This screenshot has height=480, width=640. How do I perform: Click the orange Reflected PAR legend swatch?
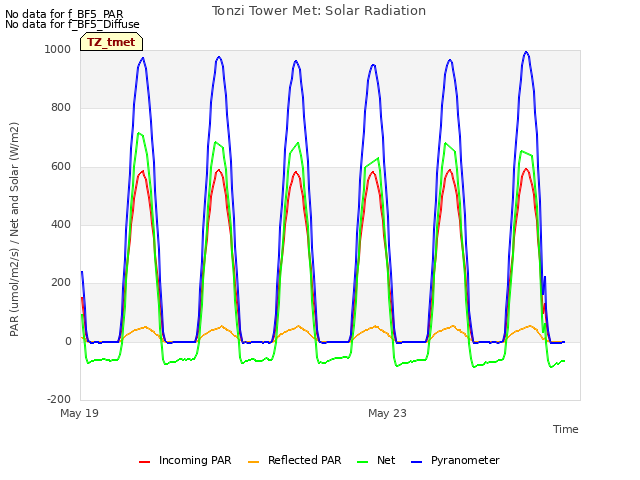[x=253, y=462]
